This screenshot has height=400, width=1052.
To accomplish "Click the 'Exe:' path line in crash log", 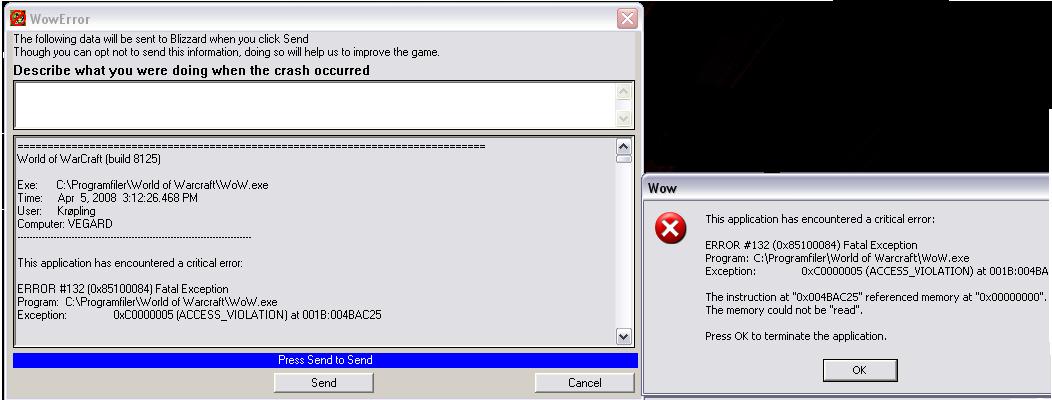I will coord(143,185).
